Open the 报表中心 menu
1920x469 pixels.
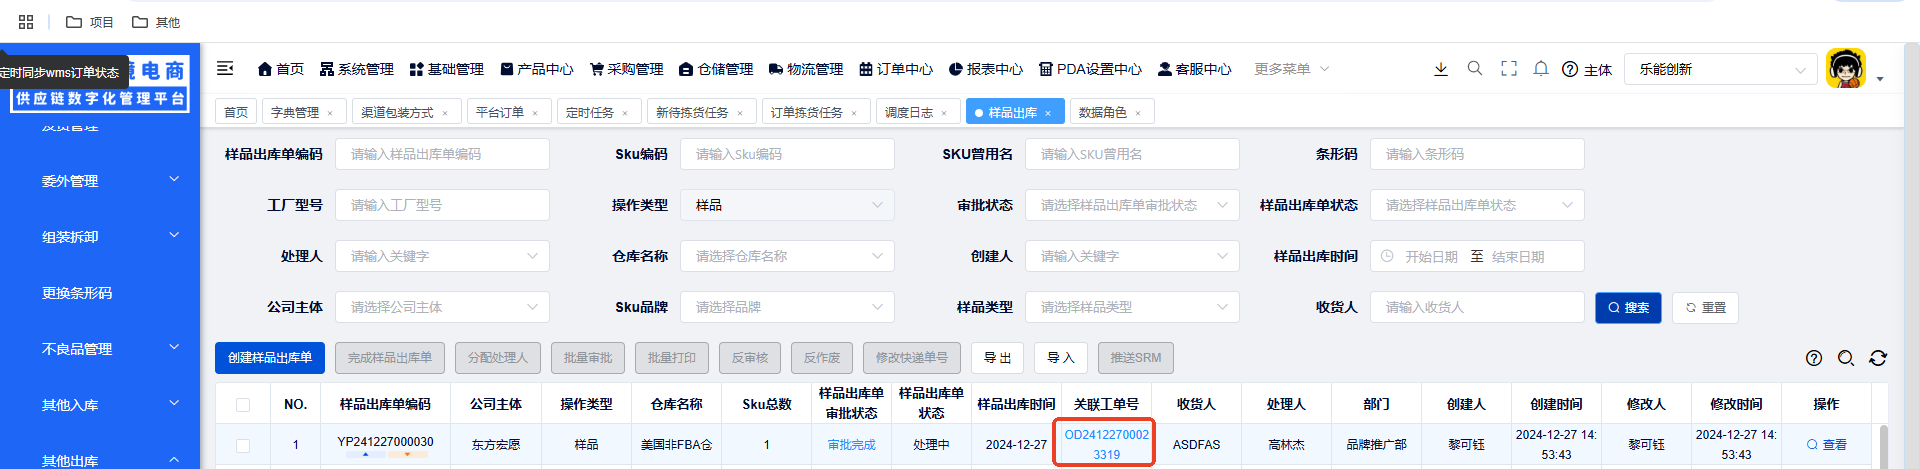(986, 69)
